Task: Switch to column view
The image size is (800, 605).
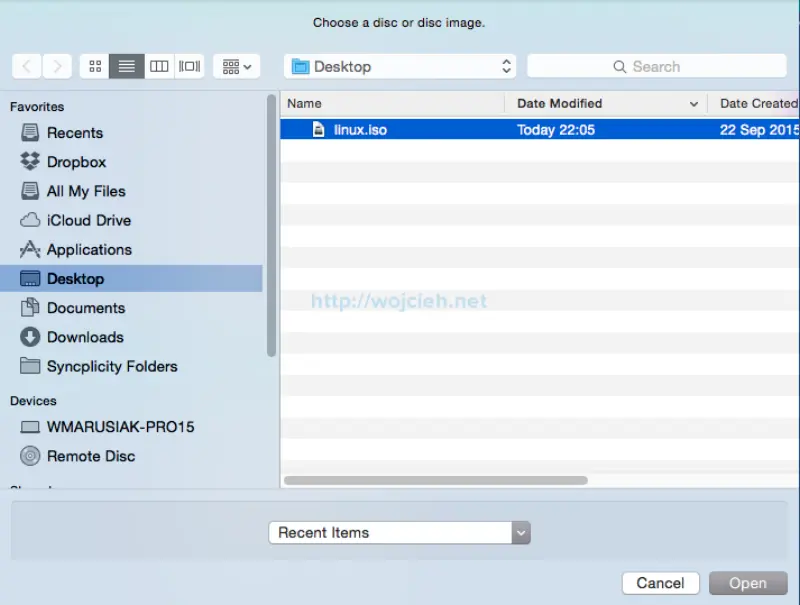Action: click(159, 66)
